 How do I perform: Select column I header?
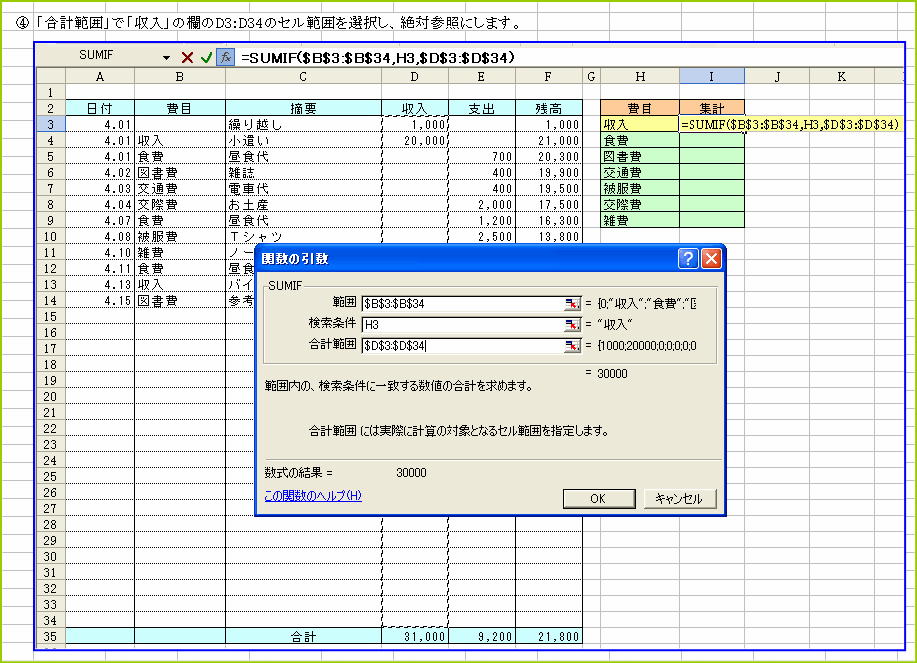pos(712,77)
